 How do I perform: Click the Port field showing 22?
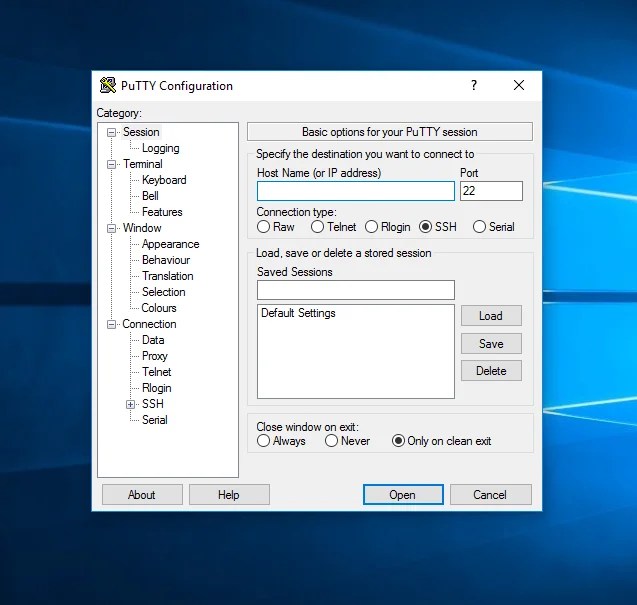pos(491,191)
